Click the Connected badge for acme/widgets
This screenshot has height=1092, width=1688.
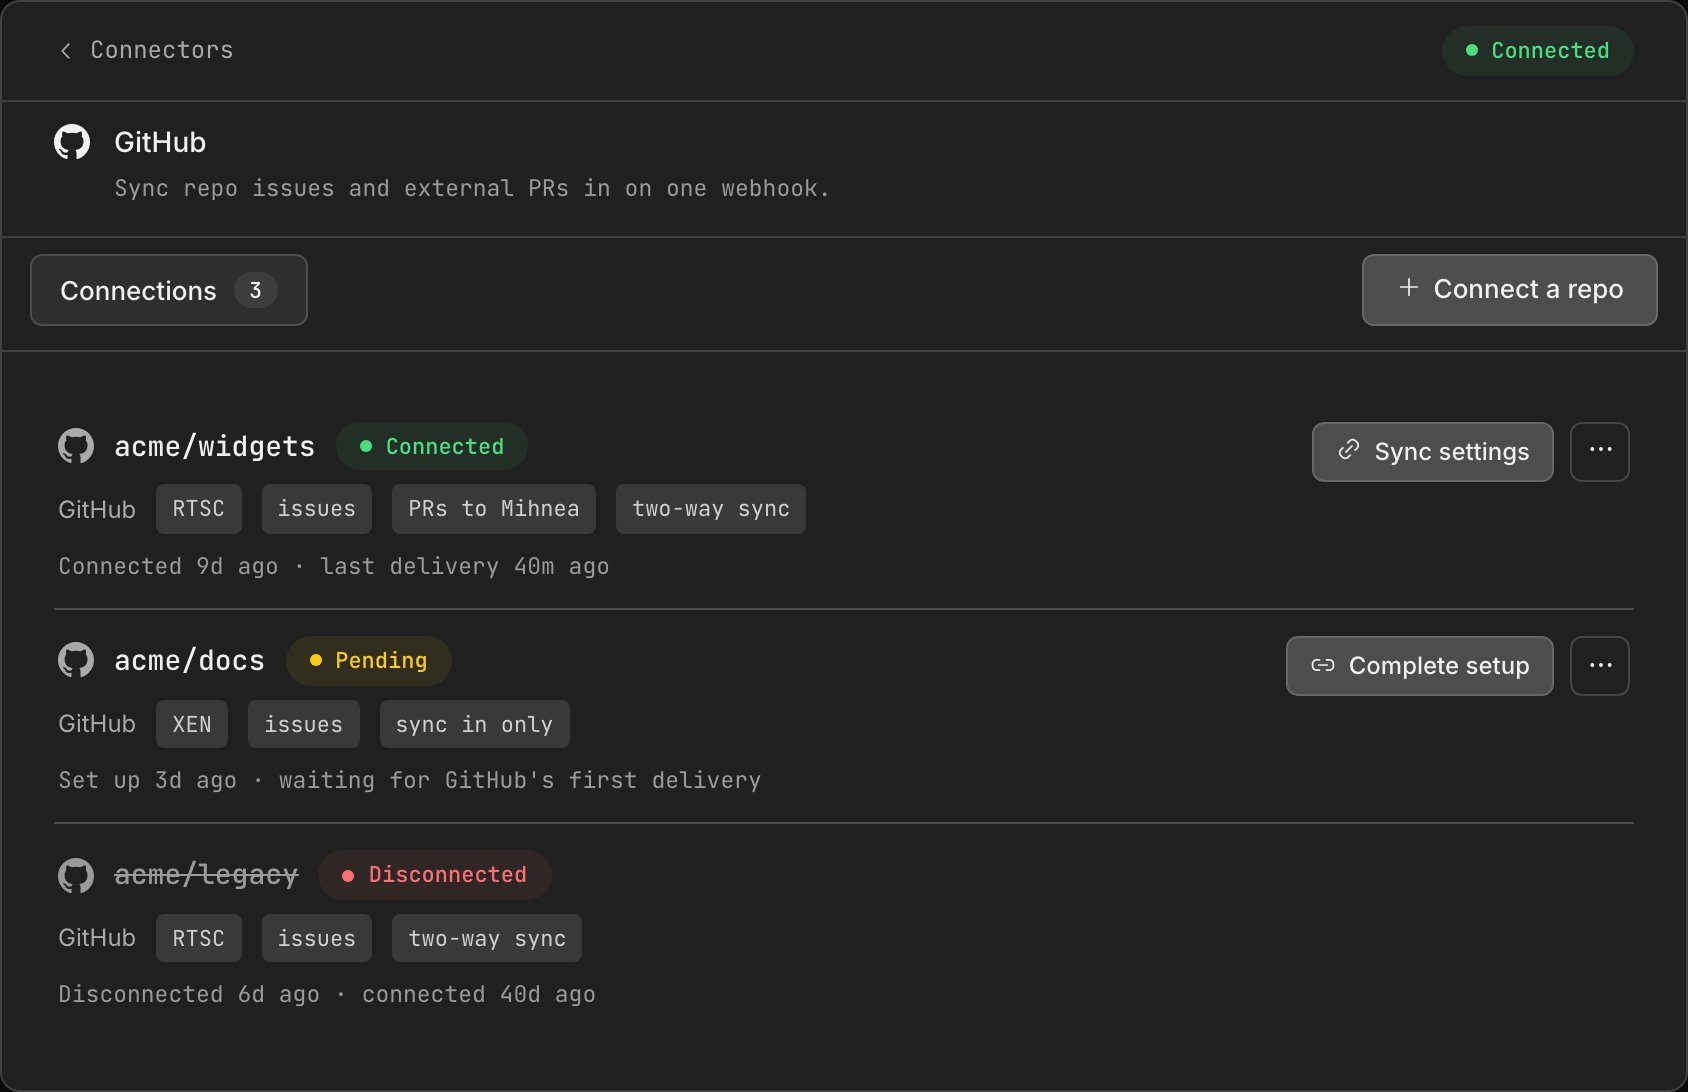pyautogui.click(x=432, y=446)
